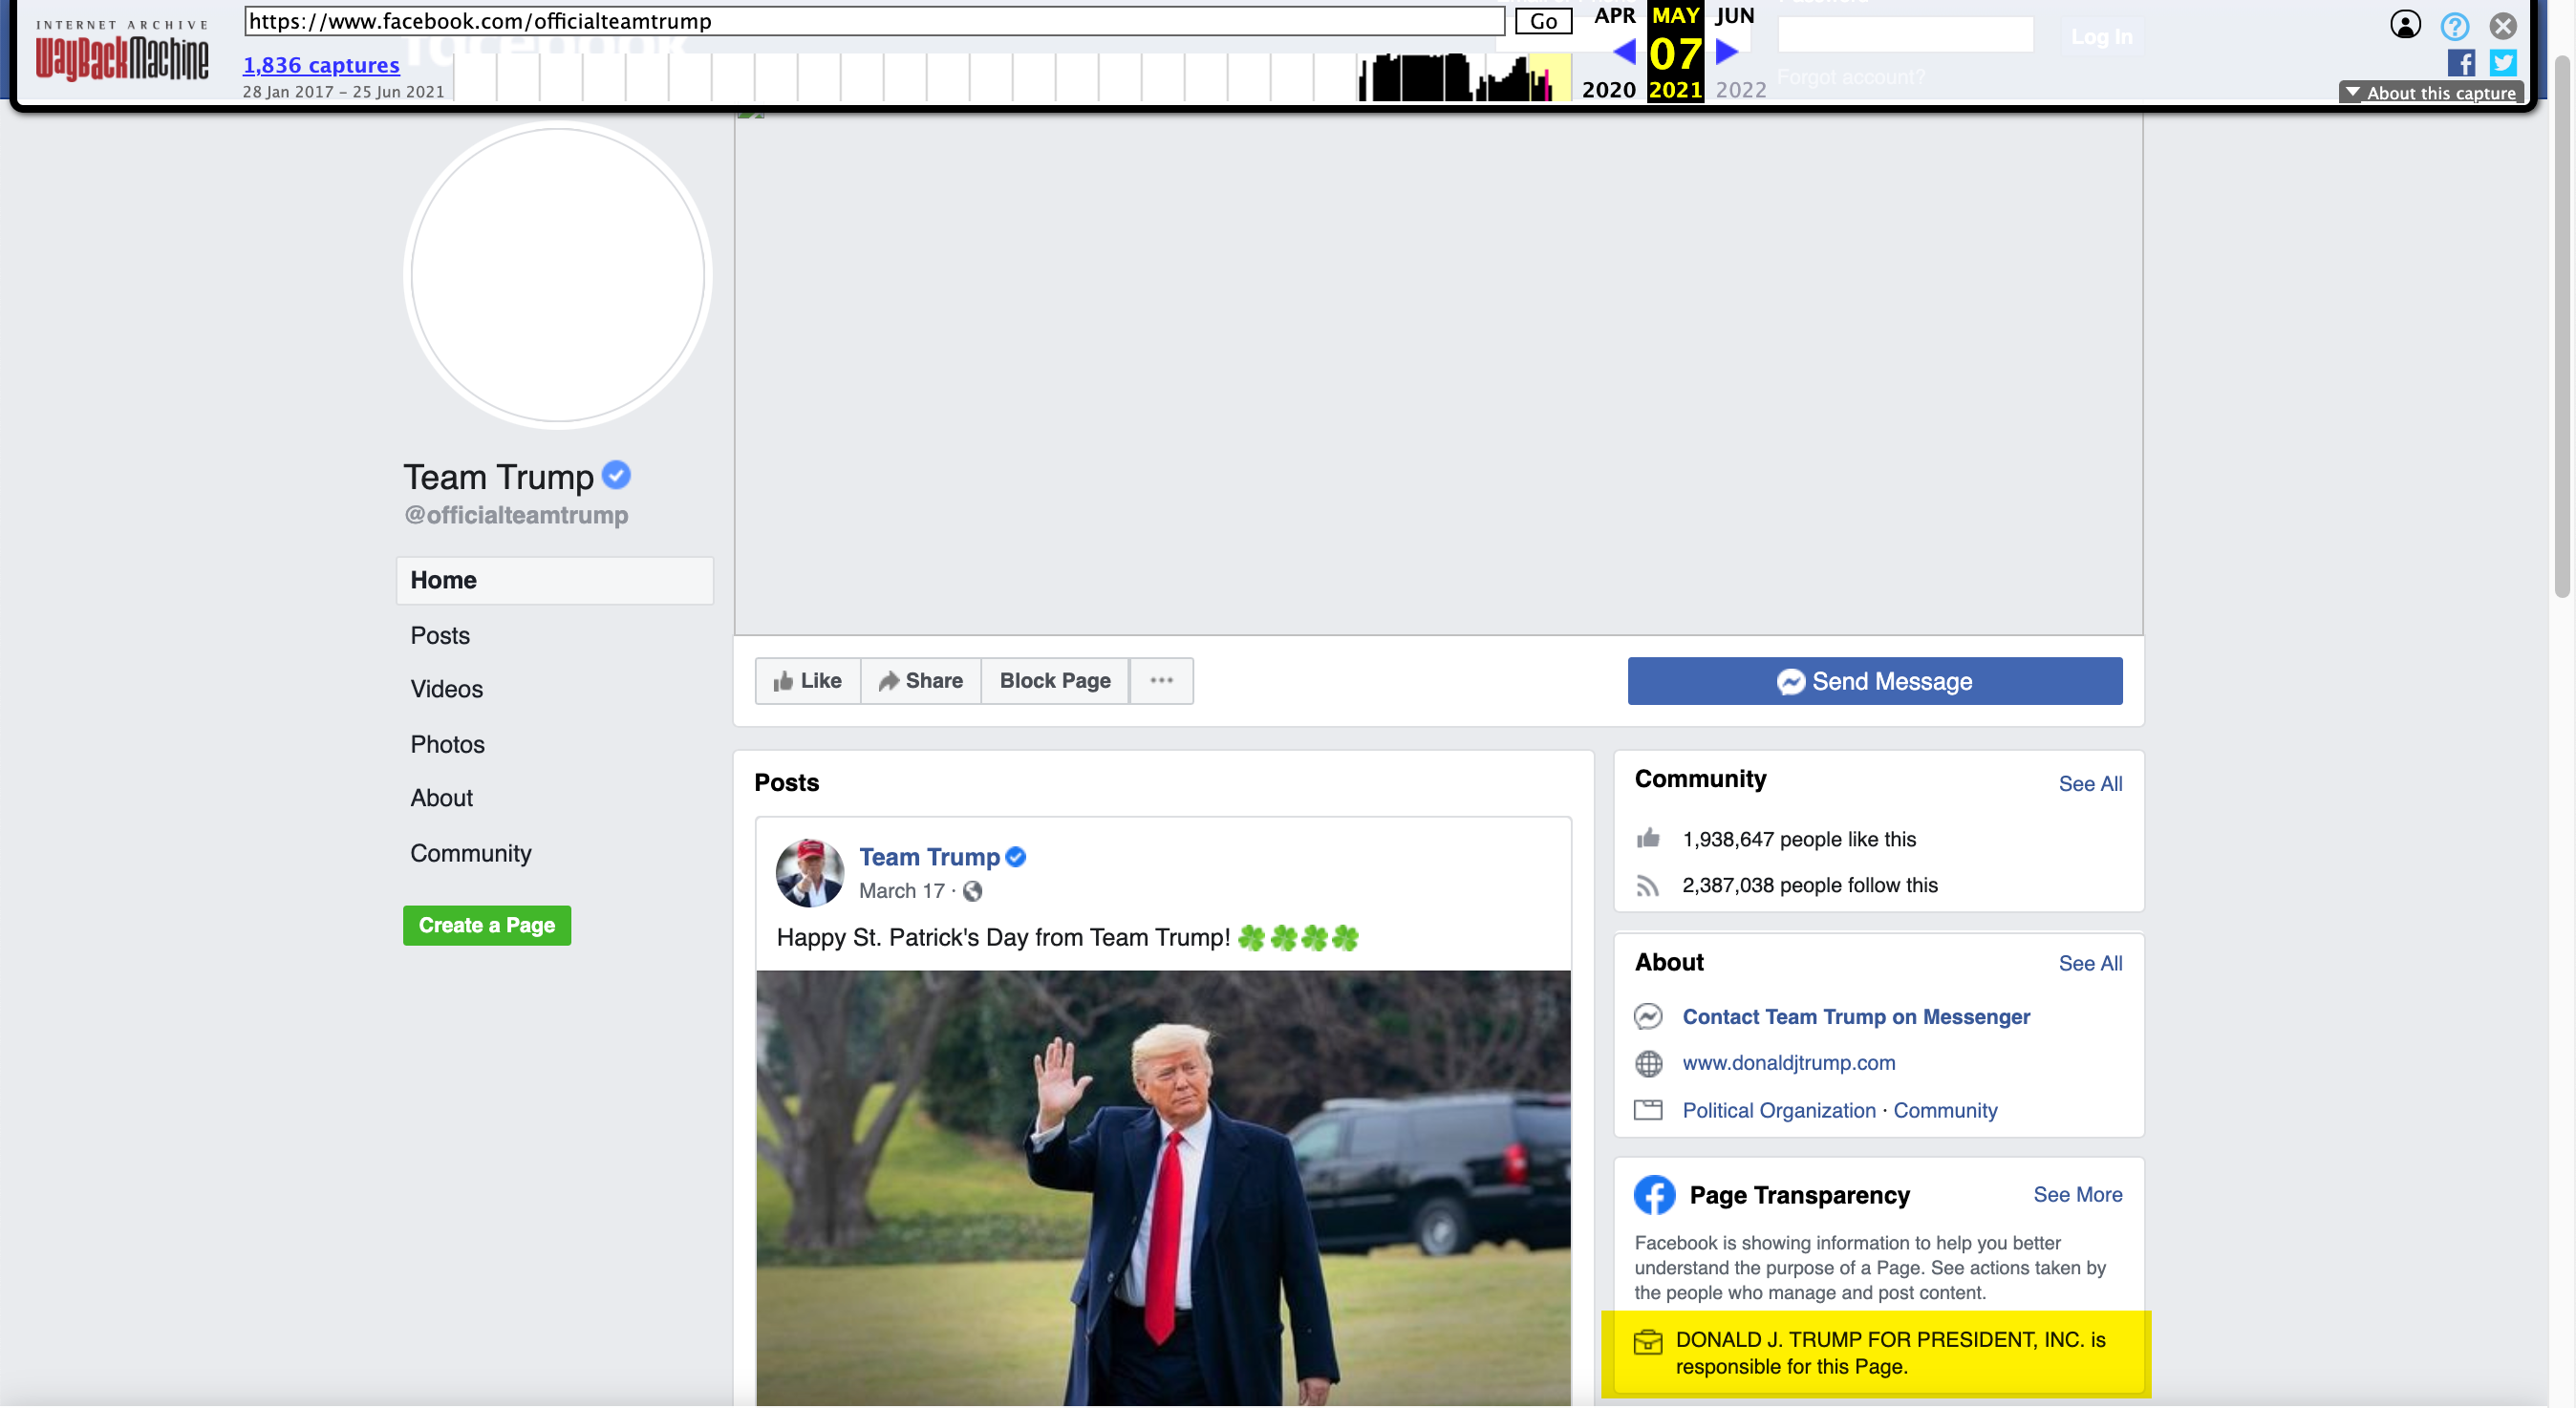
Task: Open the Videos section in the sidebar
Action: tap(446, 689)
